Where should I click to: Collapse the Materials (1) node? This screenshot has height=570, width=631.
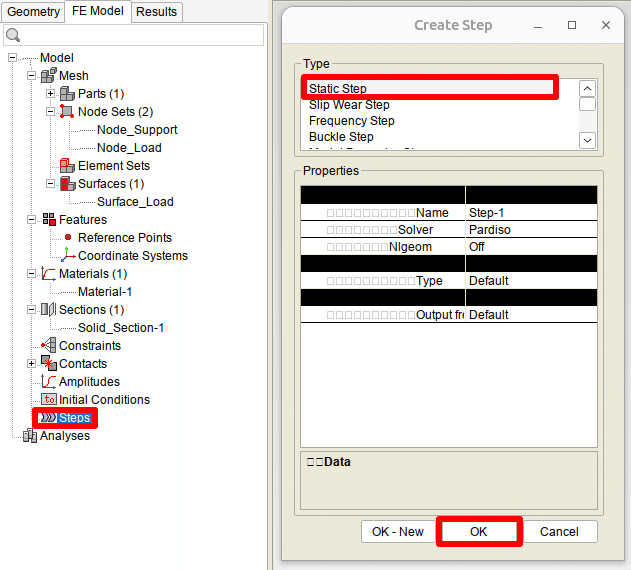point(31,274)
